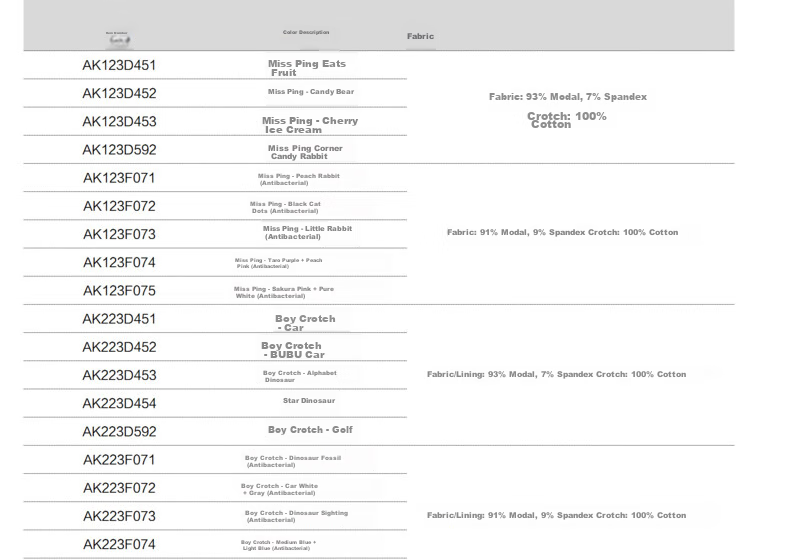Click 'Sakura Pink + Pure White' description
This screenshot has height=560, width=790.
[284, 292]
